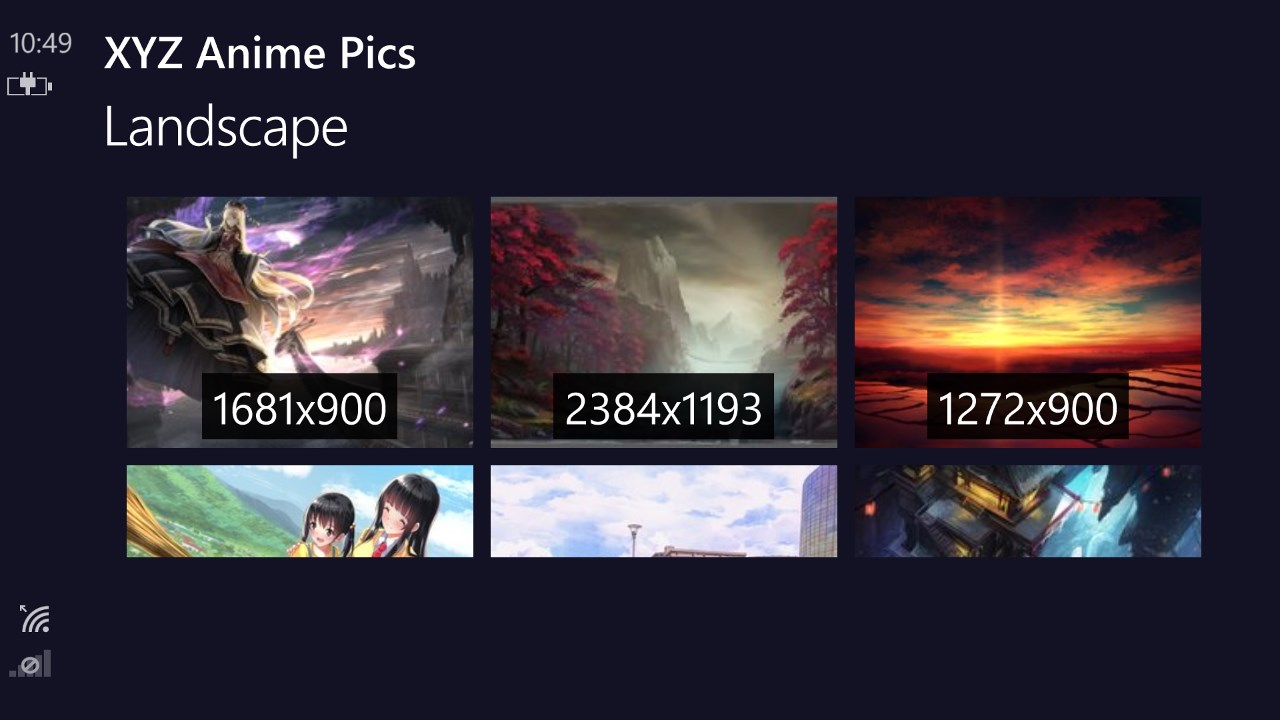The height and width of the screenshot is (720, 1280).
Task: Click the 1681x900 resolution label
Action: 299,408
